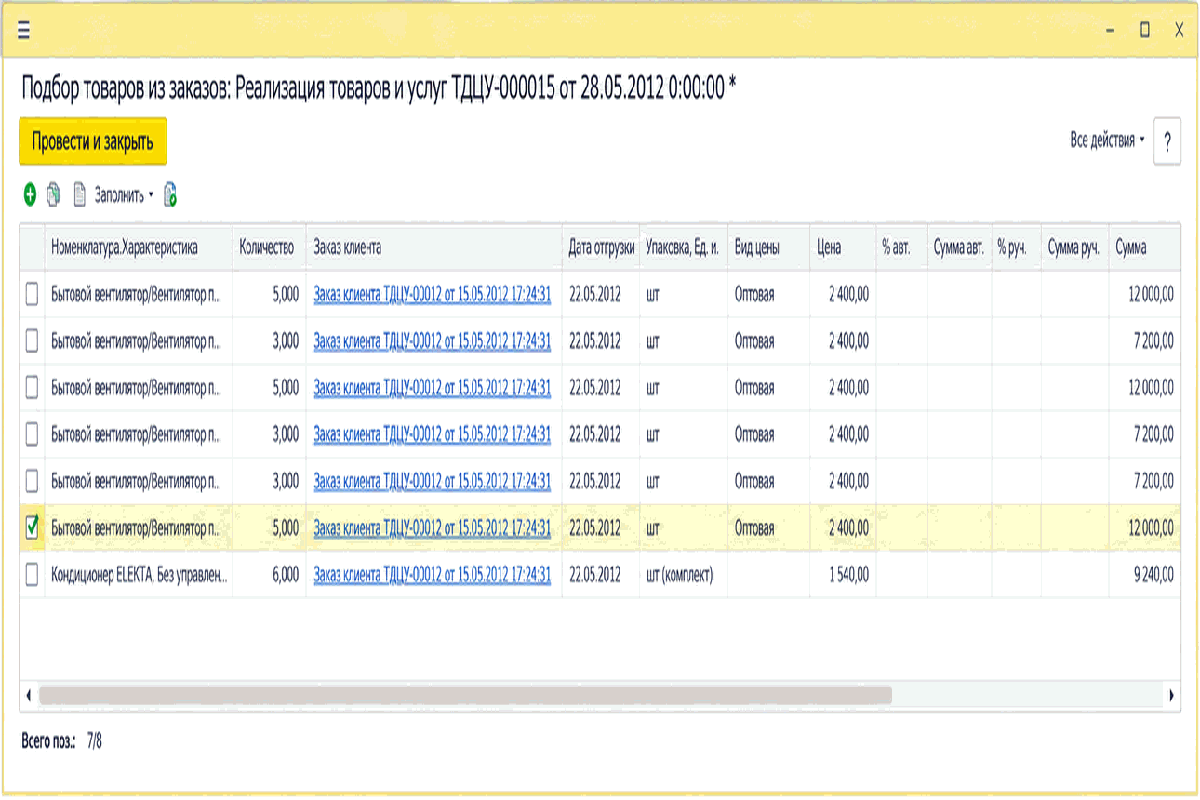
Task: Click the Количество column header
Action: 269,247
